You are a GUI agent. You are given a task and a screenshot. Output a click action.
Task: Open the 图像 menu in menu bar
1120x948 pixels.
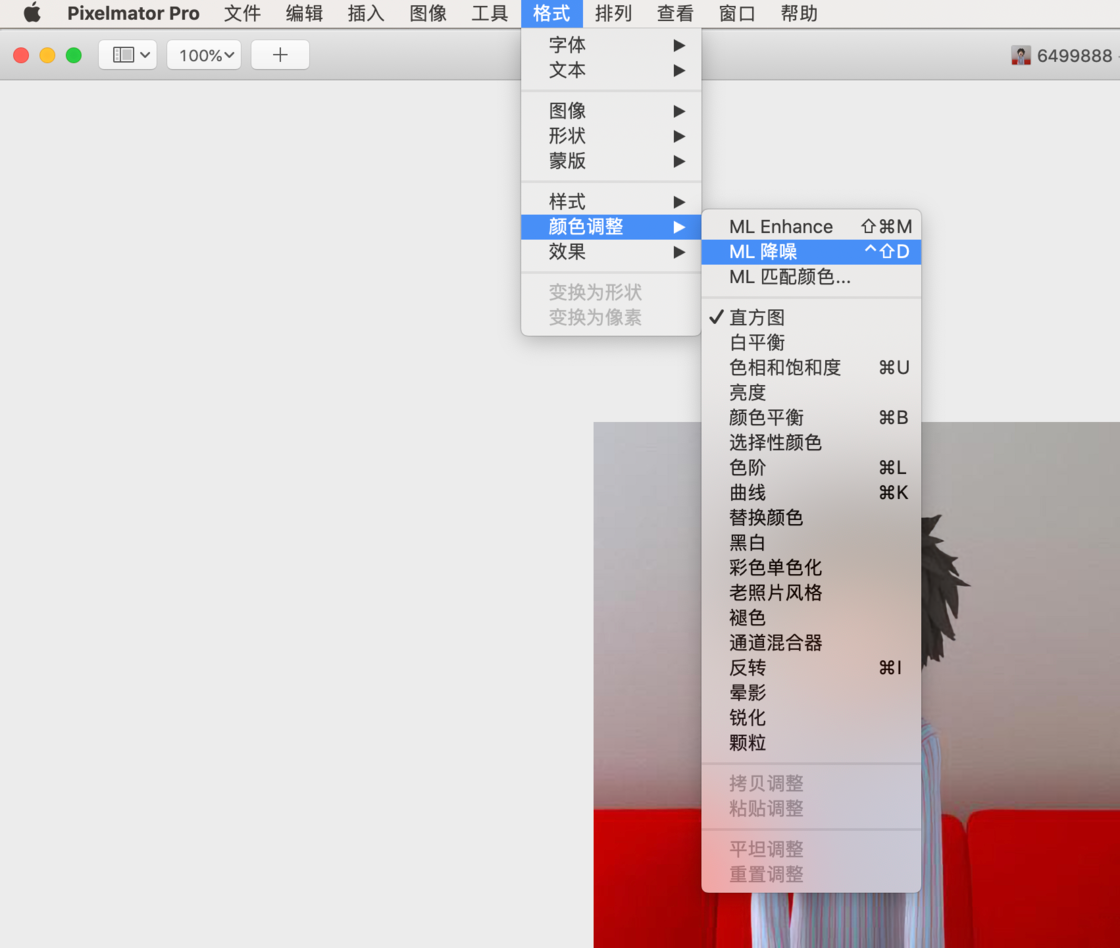428,13
